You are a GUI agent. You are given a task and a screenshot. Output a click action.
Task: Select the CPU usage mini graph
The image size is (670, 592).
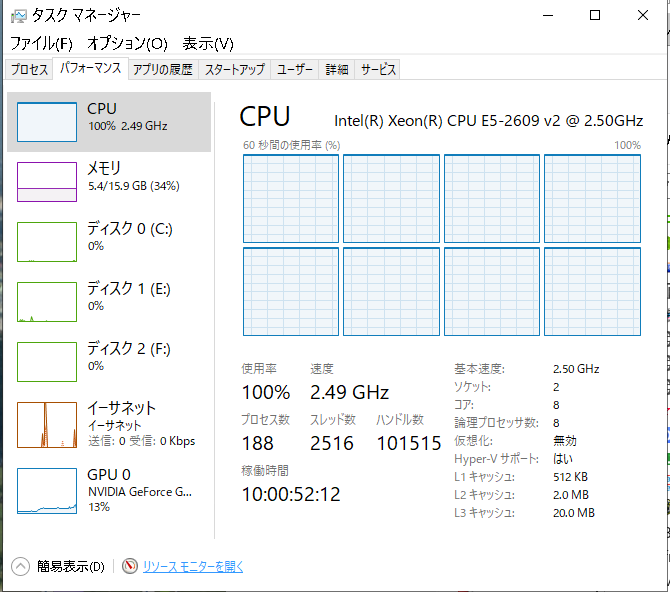[x=47, y=122]
